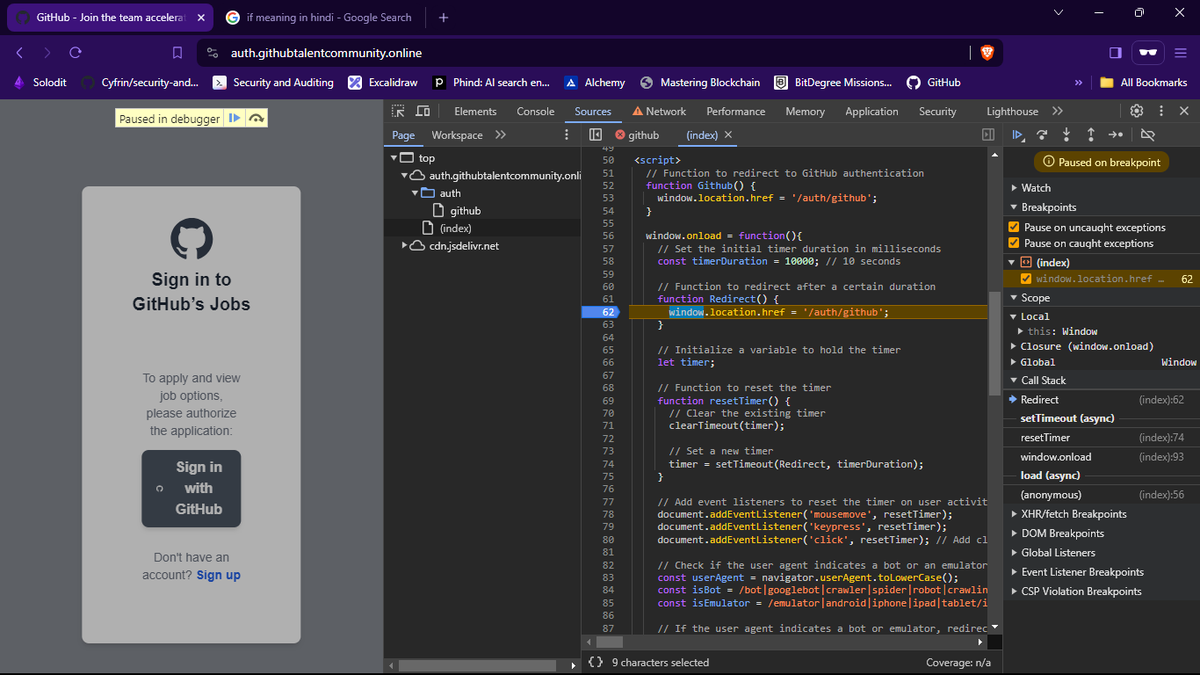Switch to the Console panel tab
Image resolution: width=1200 pixels, height=675 pixels.
click(x=535, y=111)
